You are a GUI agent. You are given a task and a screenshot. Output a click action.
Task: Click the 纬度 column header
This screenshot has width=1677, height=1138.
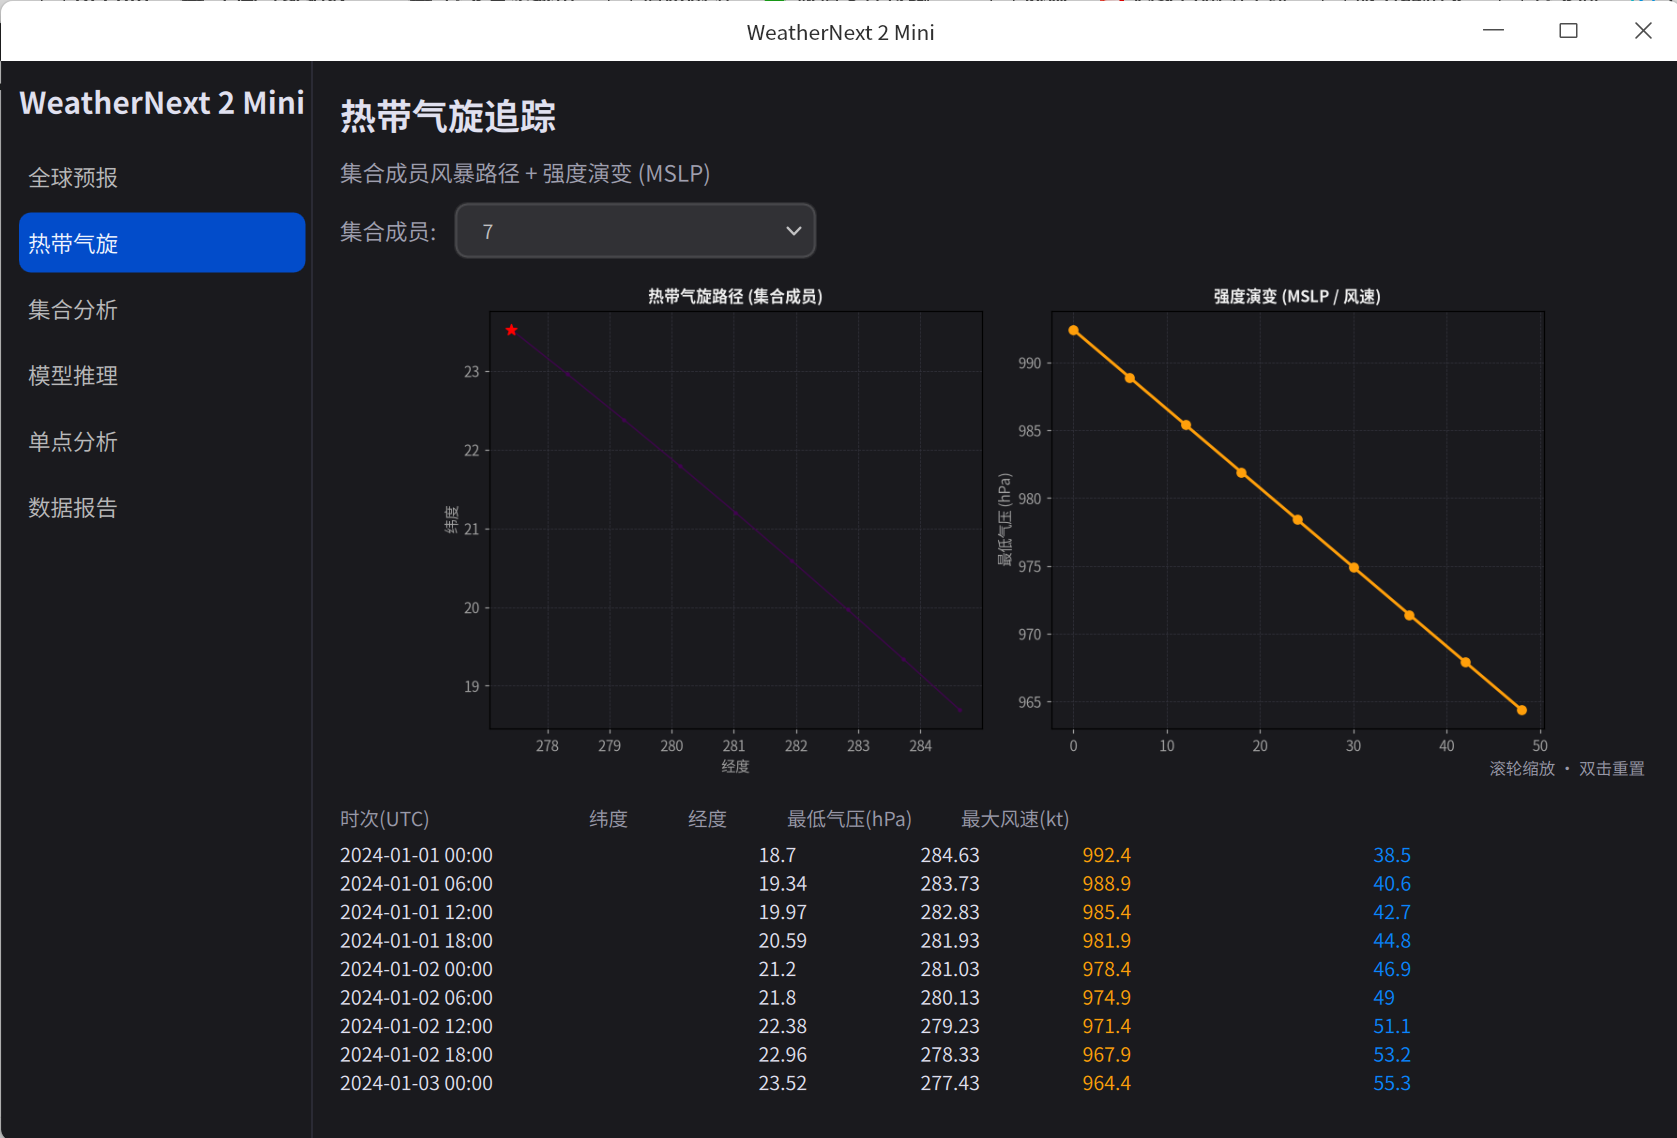(x=608, y=819)
